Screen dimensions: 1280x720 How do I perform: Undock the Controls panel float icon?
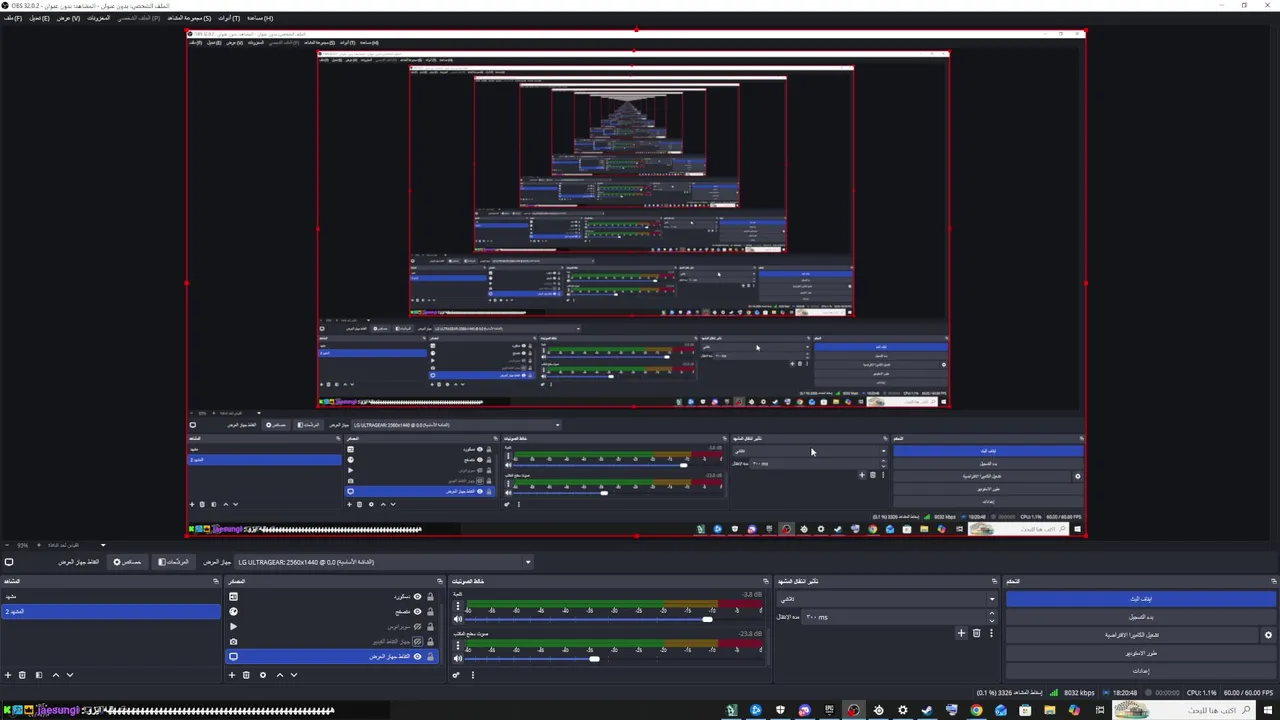click(x=1273, y=581)
